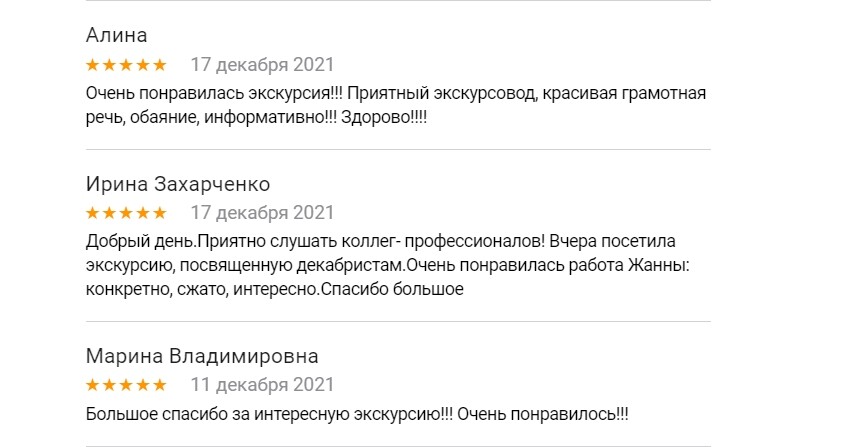Click third star in Алина's rating

[126, 65]
